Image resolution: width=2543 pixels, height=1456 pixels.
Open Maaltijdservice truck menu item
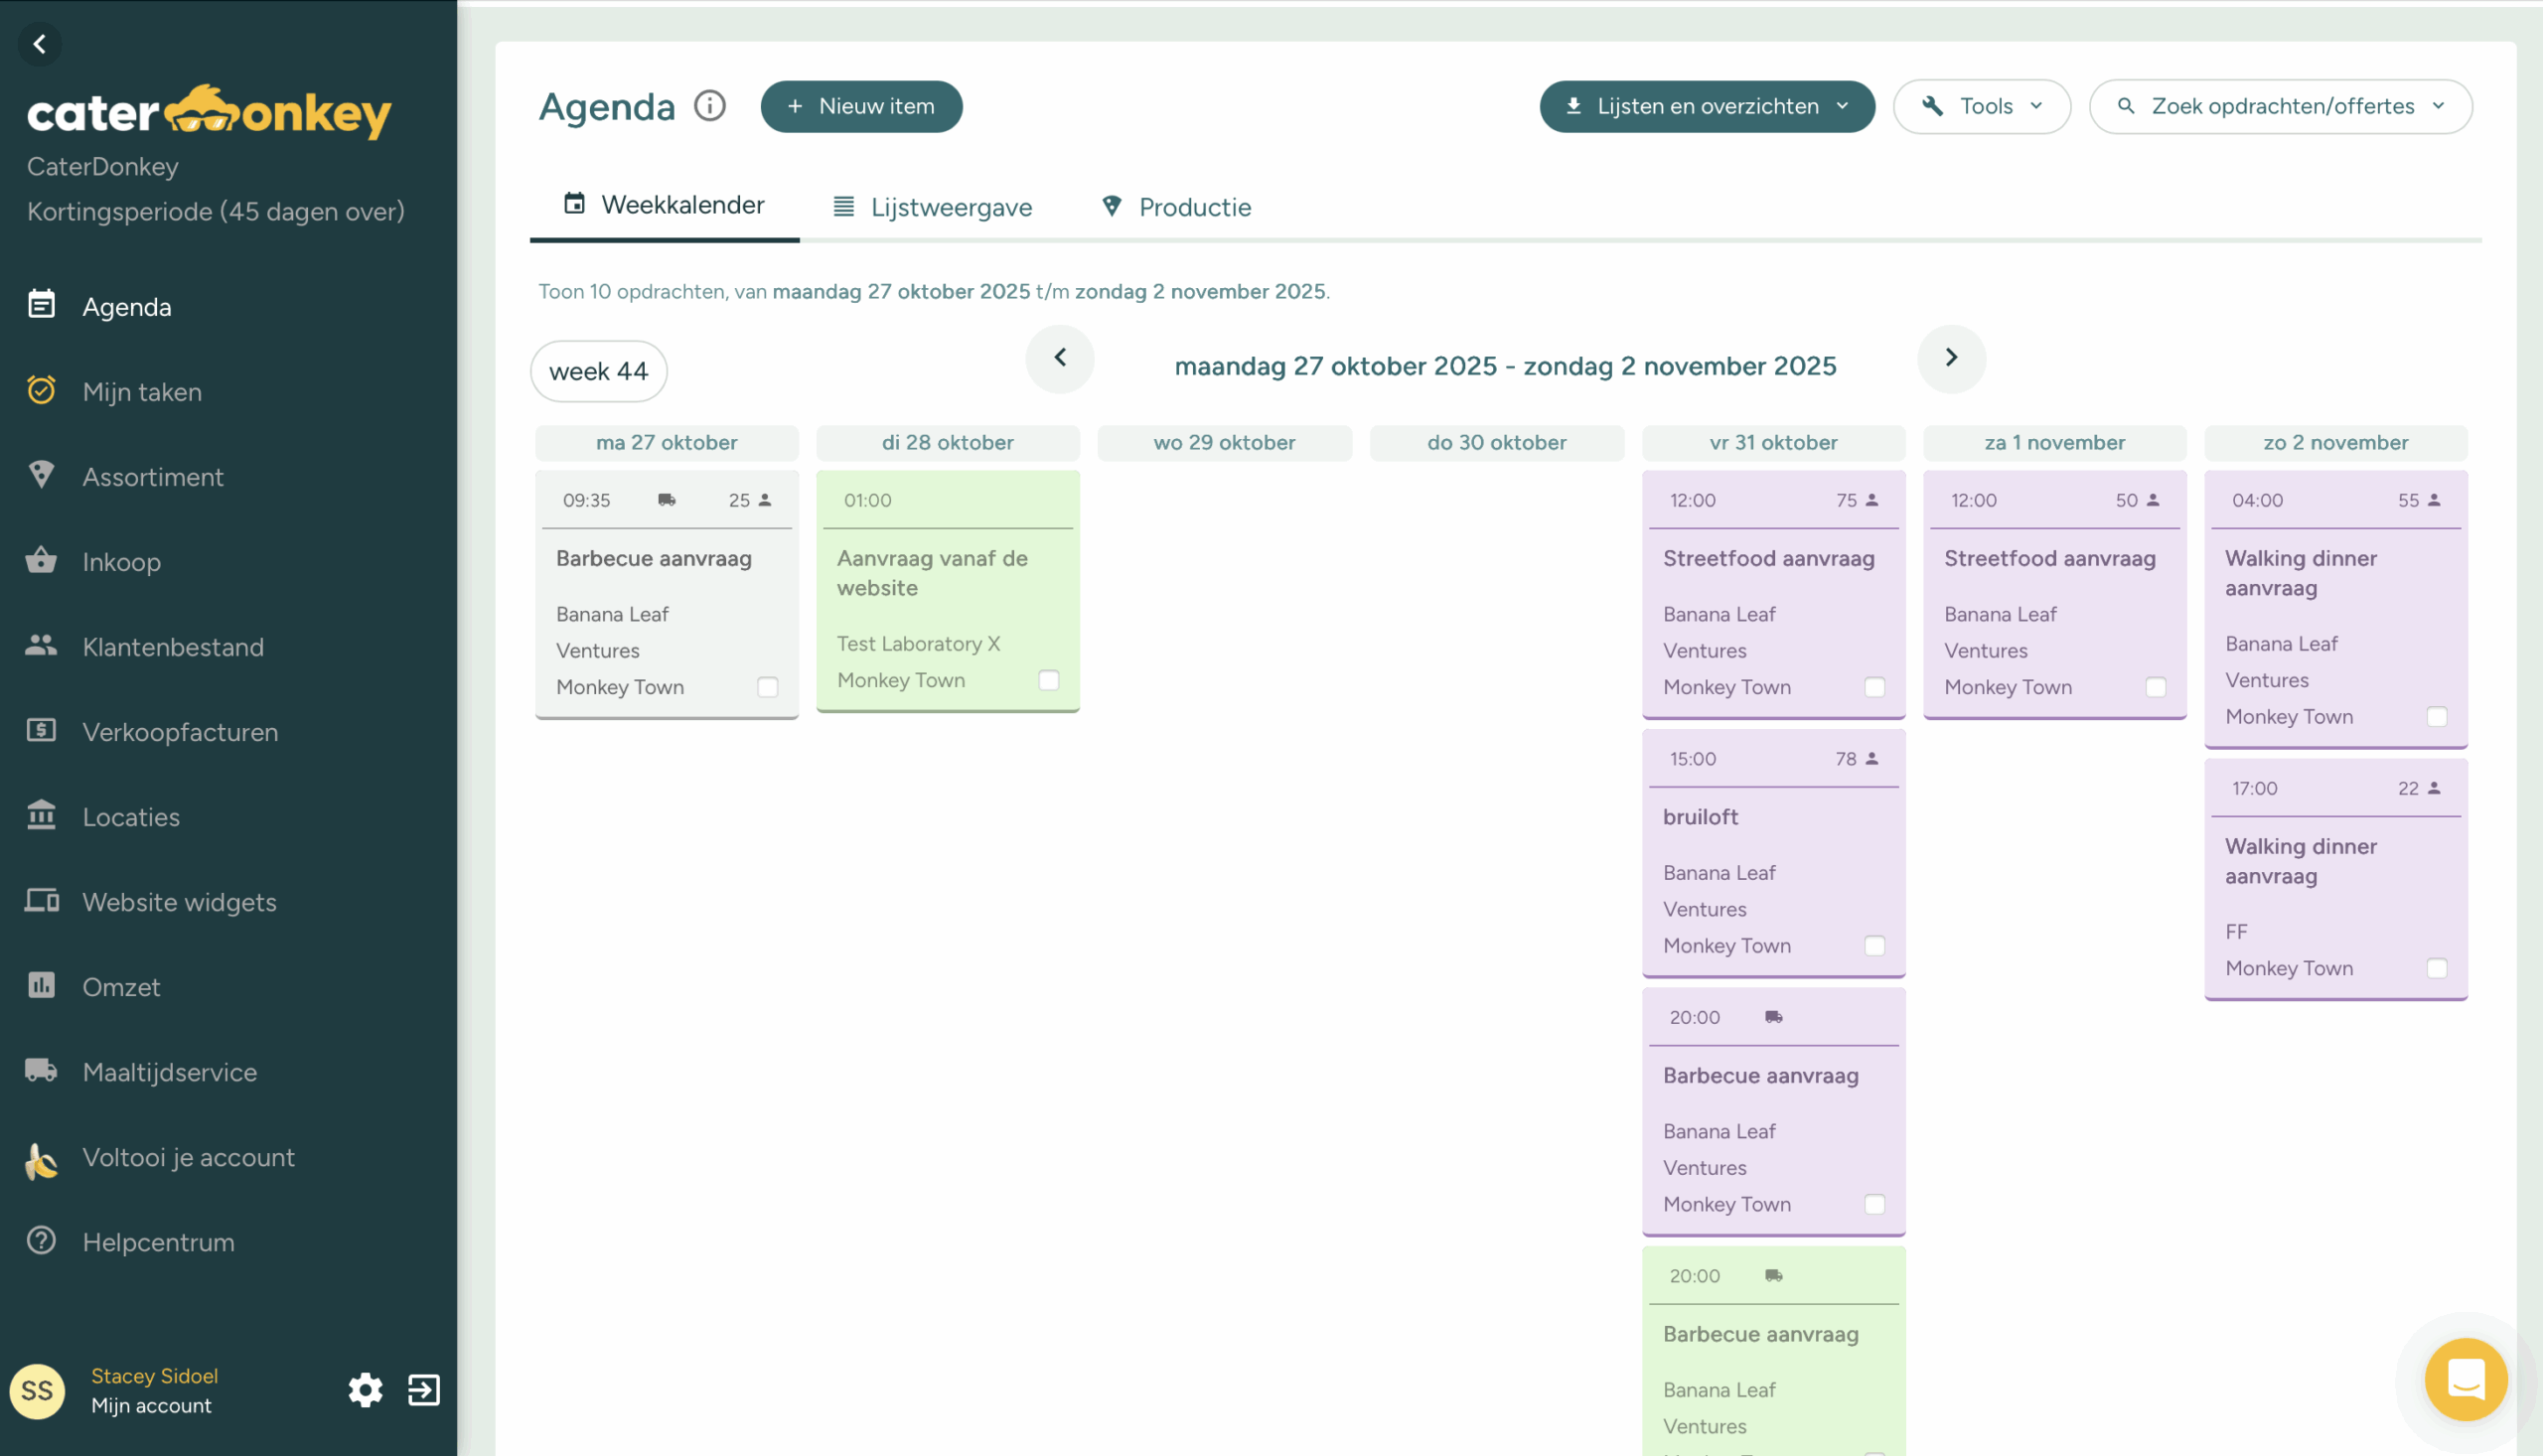tap(169, 1072)
